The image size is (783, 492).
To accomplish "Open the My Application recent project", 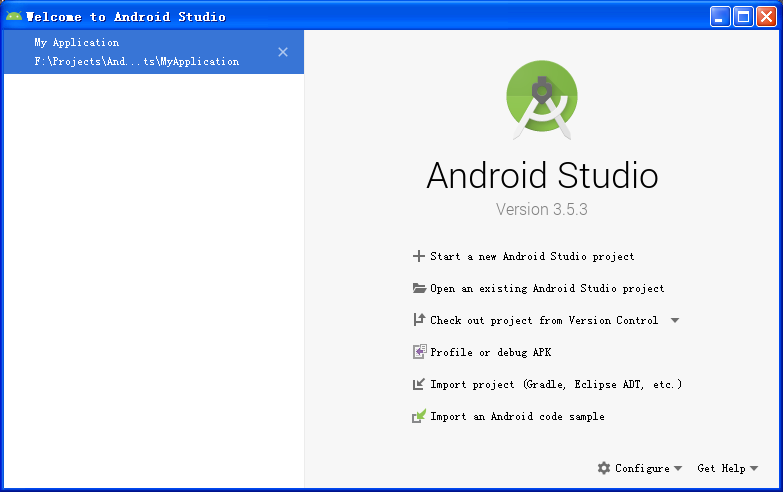I will pos(154,52).
